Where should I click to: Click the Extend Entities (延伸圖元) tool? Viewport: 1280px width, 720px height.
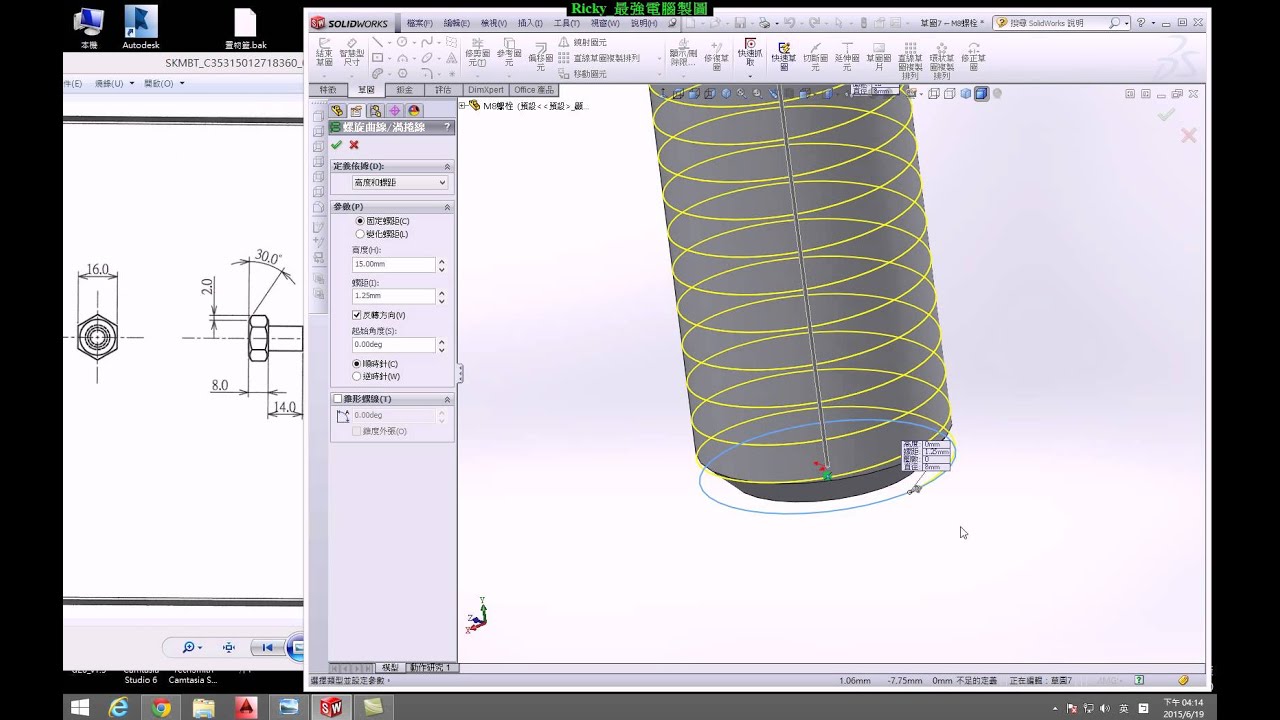click(x=847, y=55)
